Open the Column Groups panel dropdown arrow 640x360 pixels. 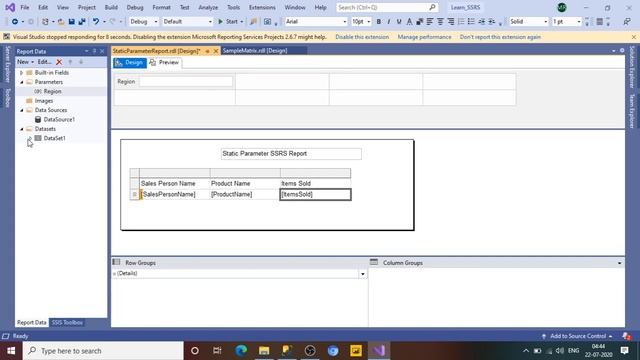(619, 263)
